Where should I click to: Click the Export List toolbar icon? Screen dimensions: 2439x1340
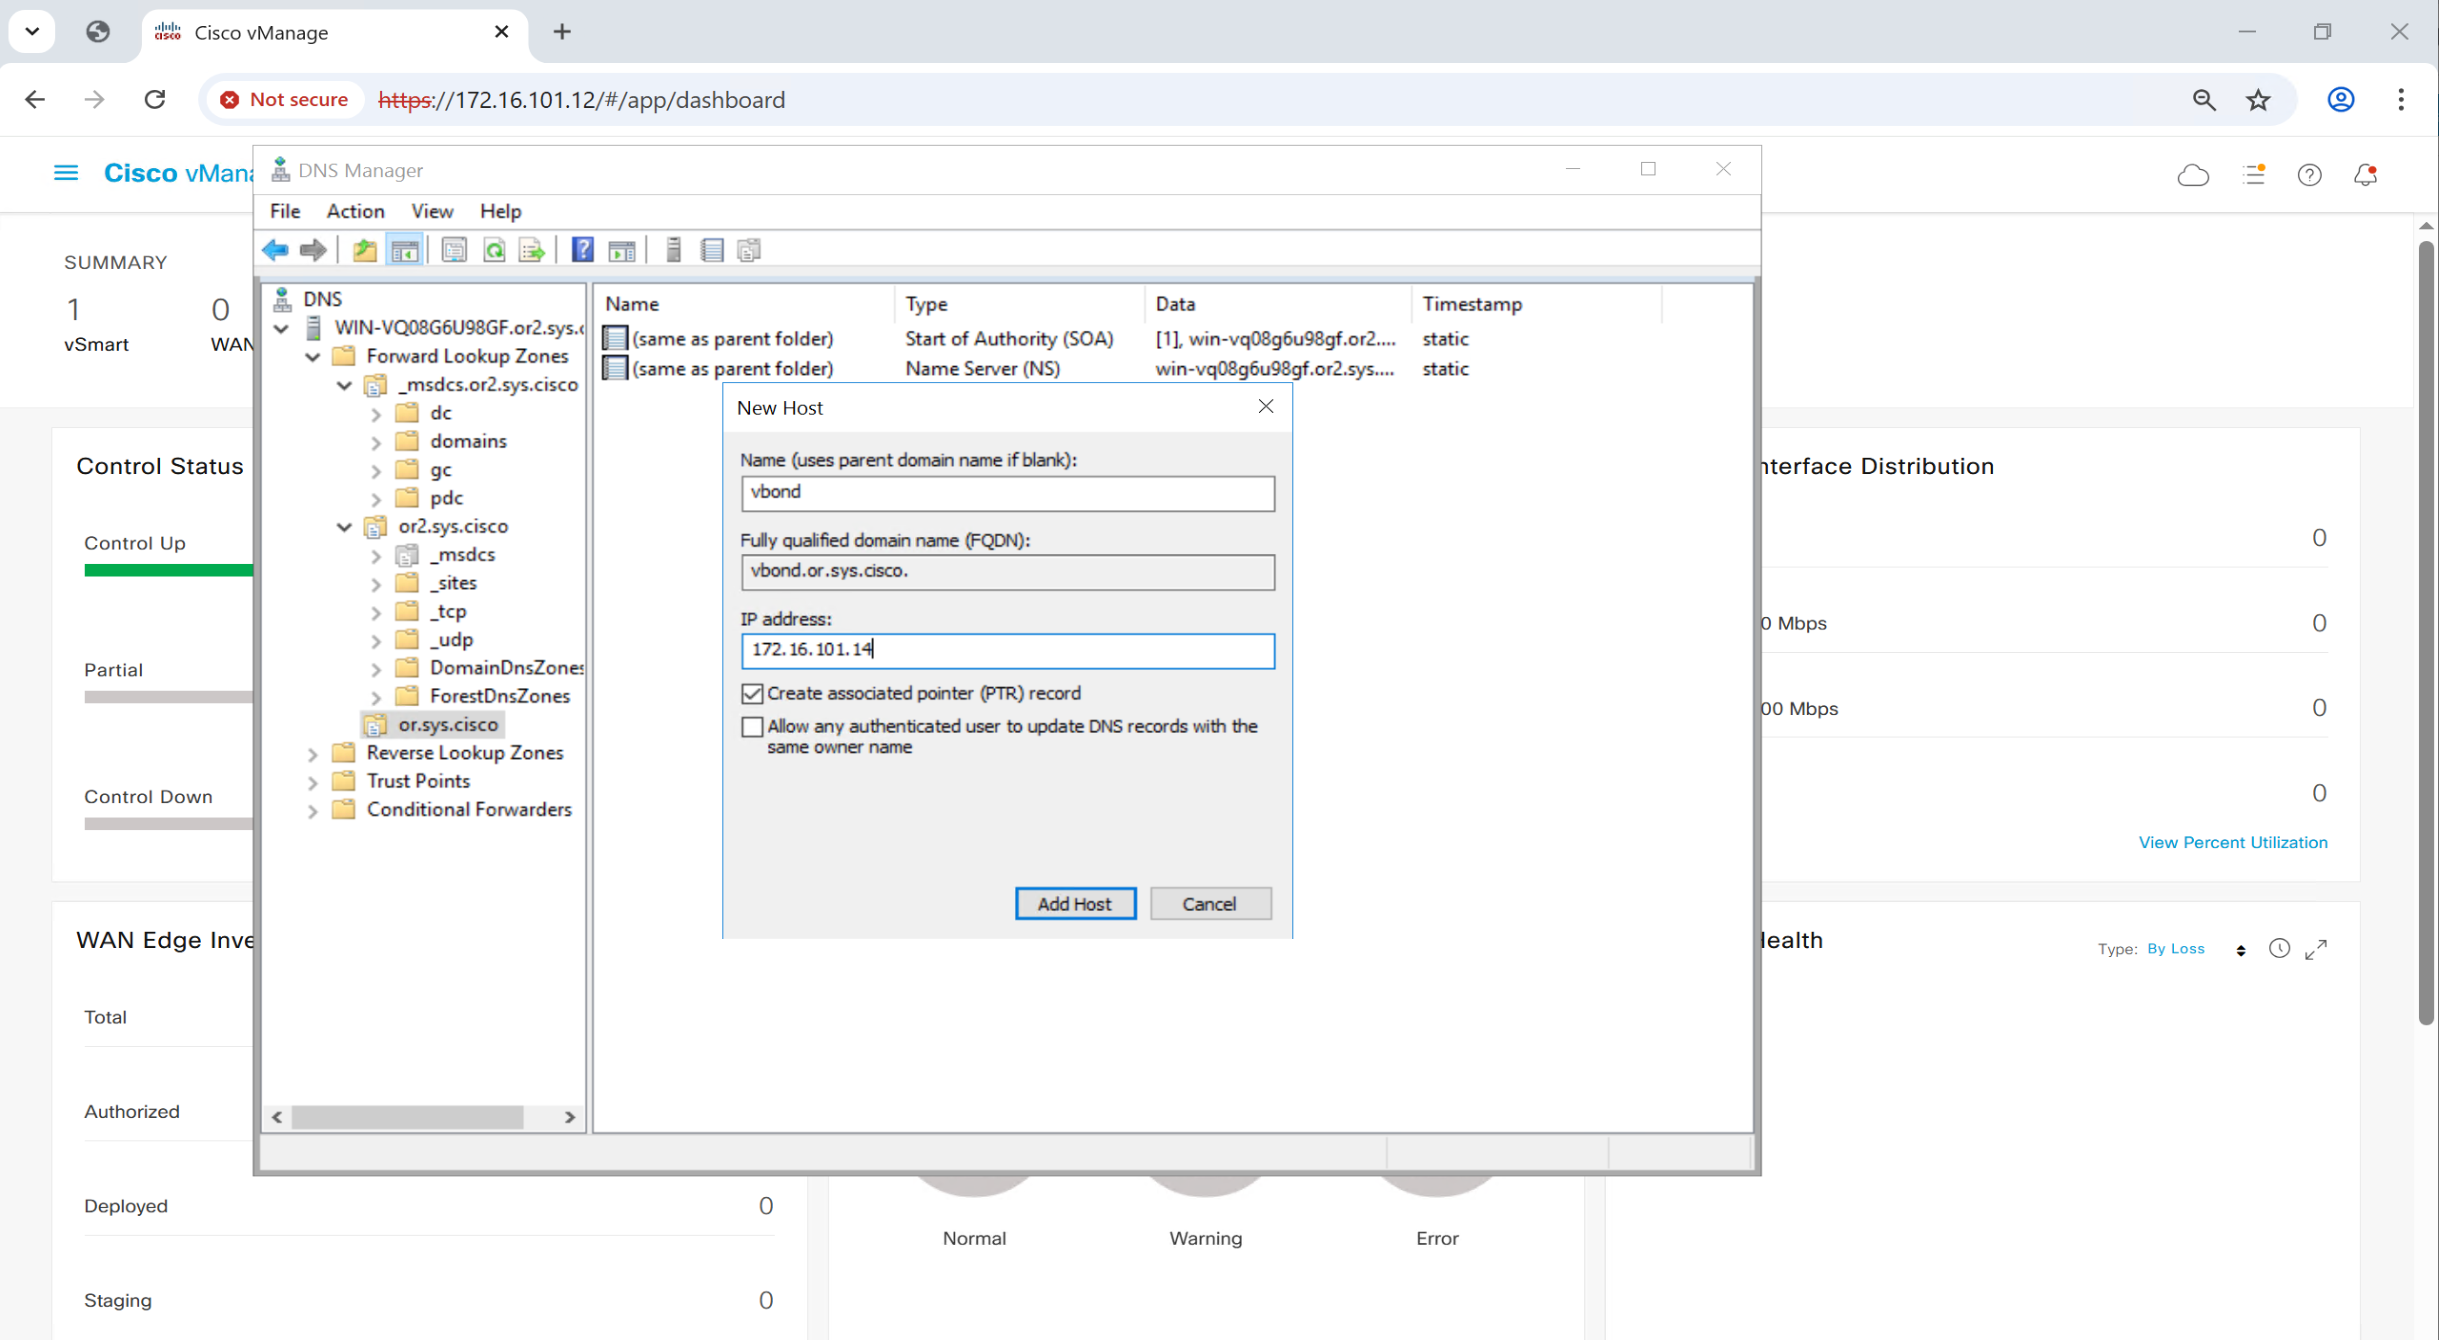click(x=532, y=250)
